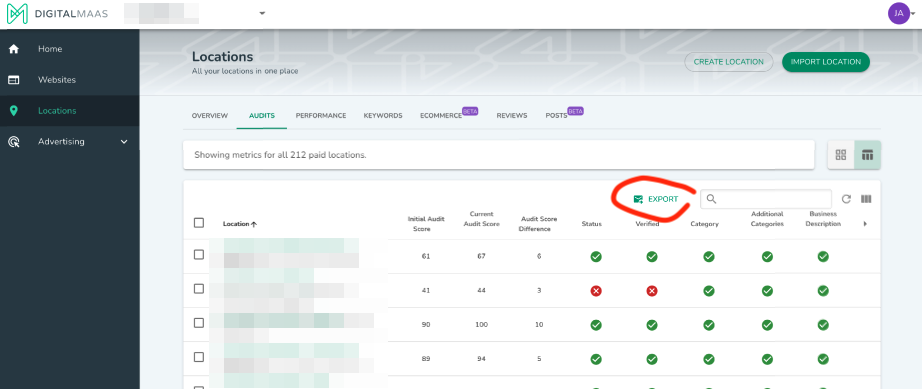Click current audit score value 44
Image resolution: width=922 pixels, height=389 pixels.
(x=482, y=291)
